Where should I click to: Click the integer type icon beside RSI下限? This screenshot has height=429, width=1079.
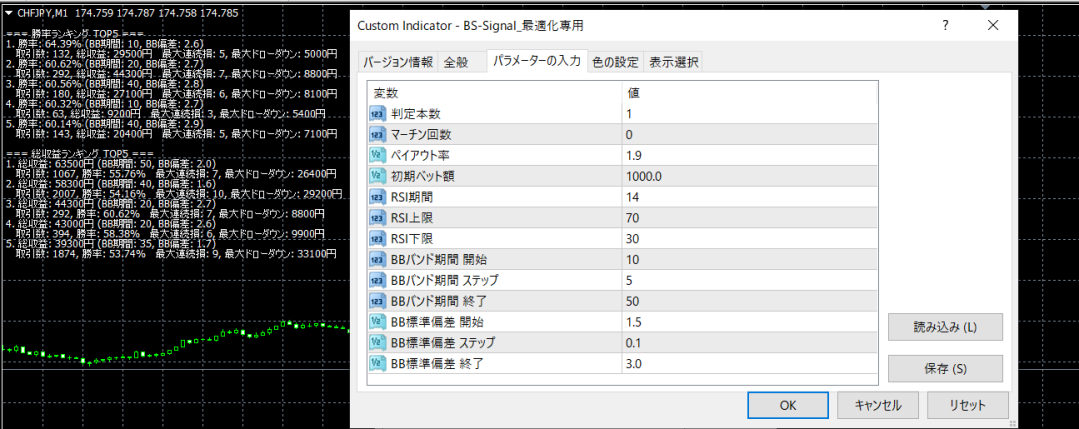[x=377, y=239]
